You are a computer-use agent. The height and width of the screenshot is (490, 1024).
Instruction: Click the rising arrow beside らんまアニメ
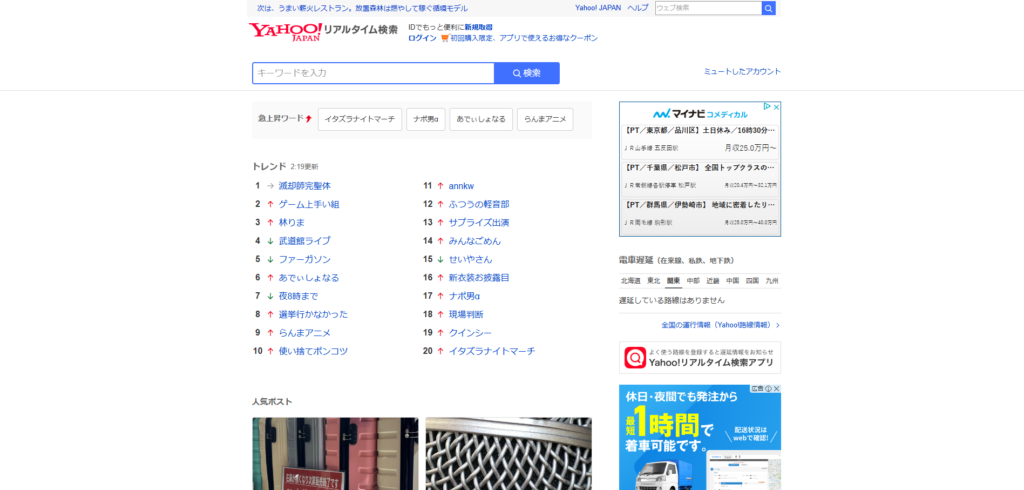pyautogui.click(x=270, y=333)
